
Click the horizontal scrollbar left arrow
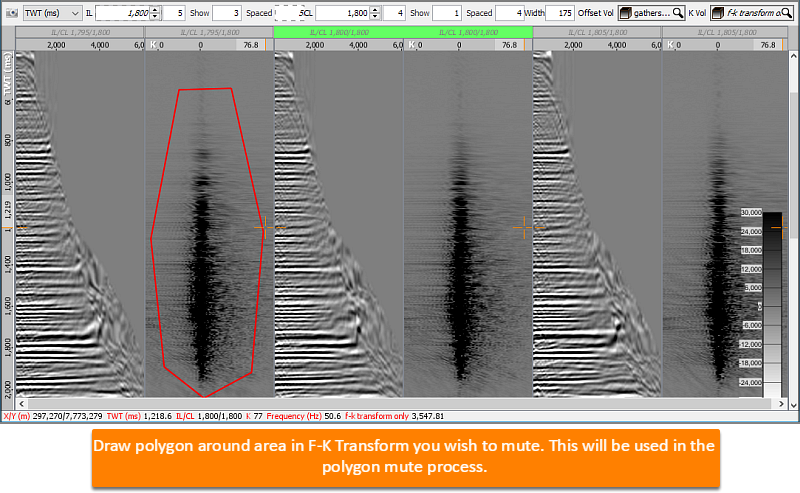point(21,403)
